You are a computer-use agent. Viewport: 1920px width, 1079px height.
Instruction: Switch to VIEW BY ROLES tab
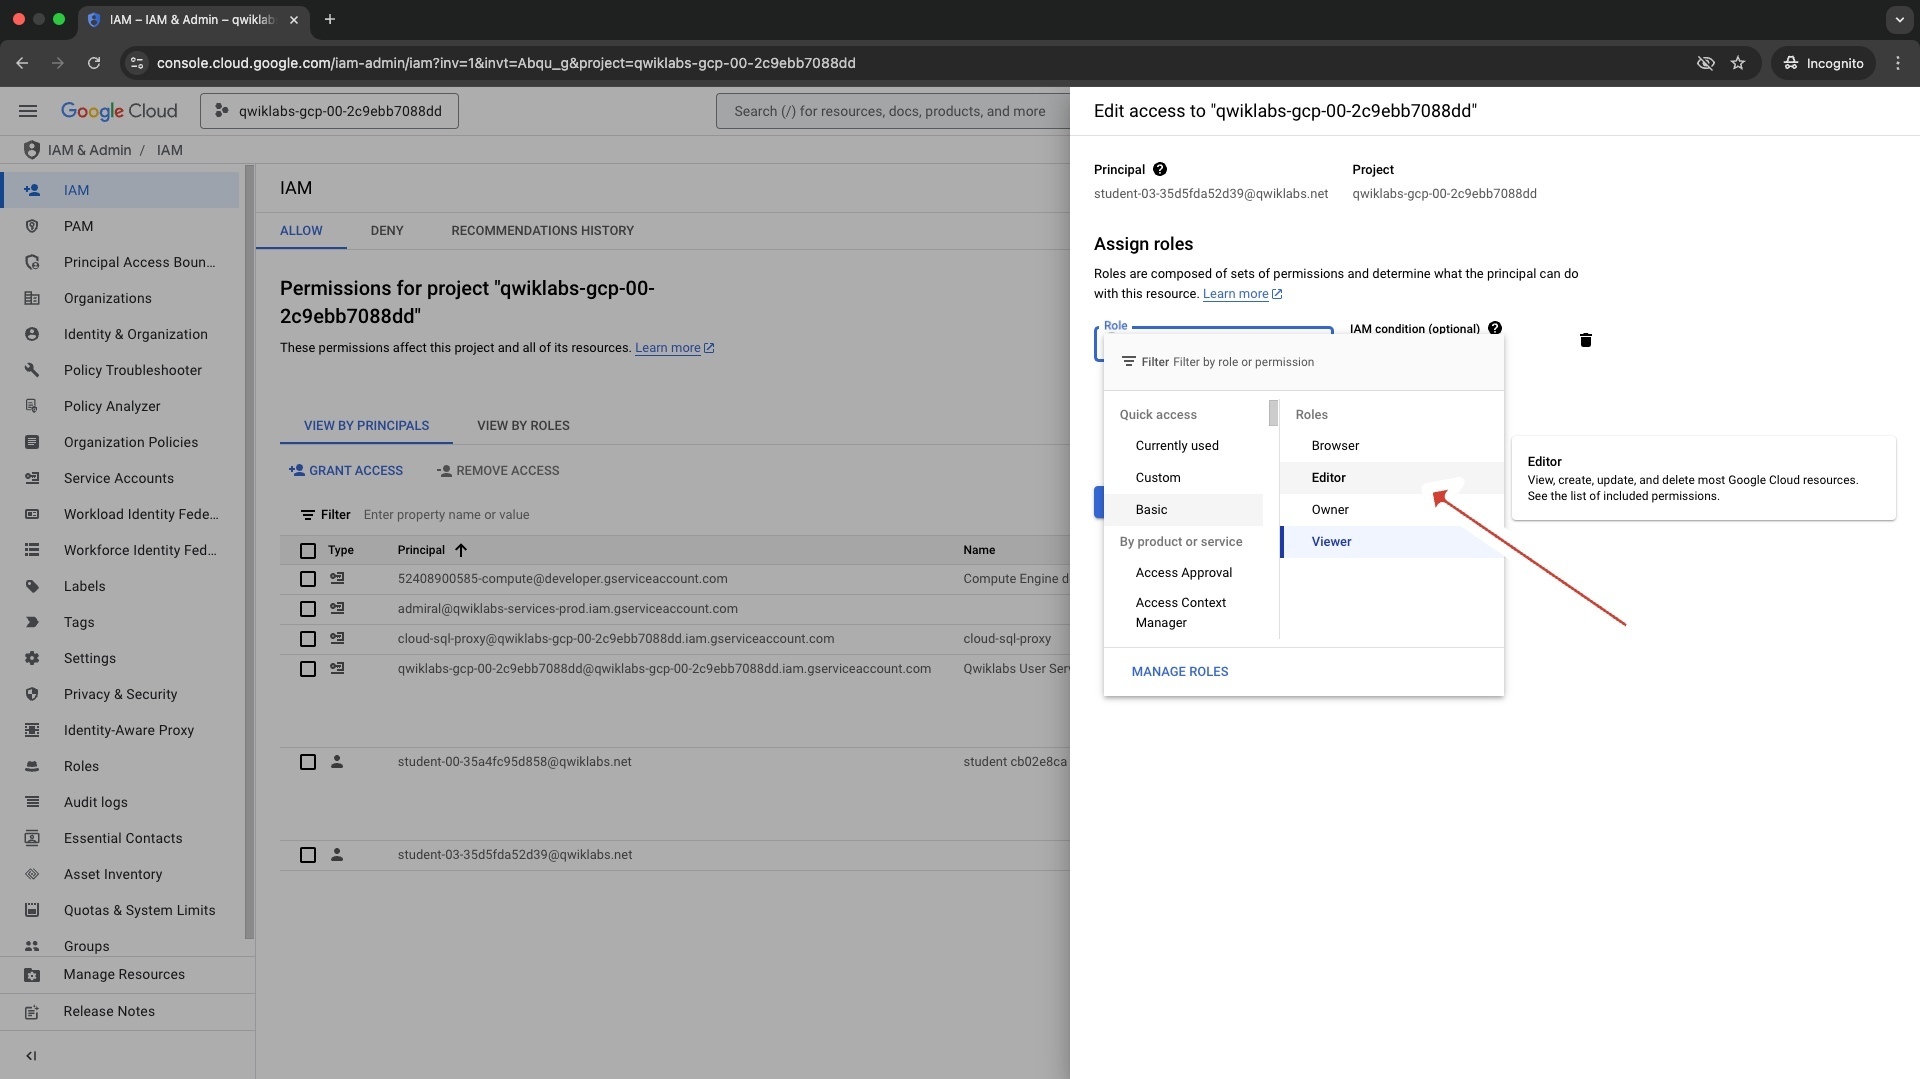[523, 426]
